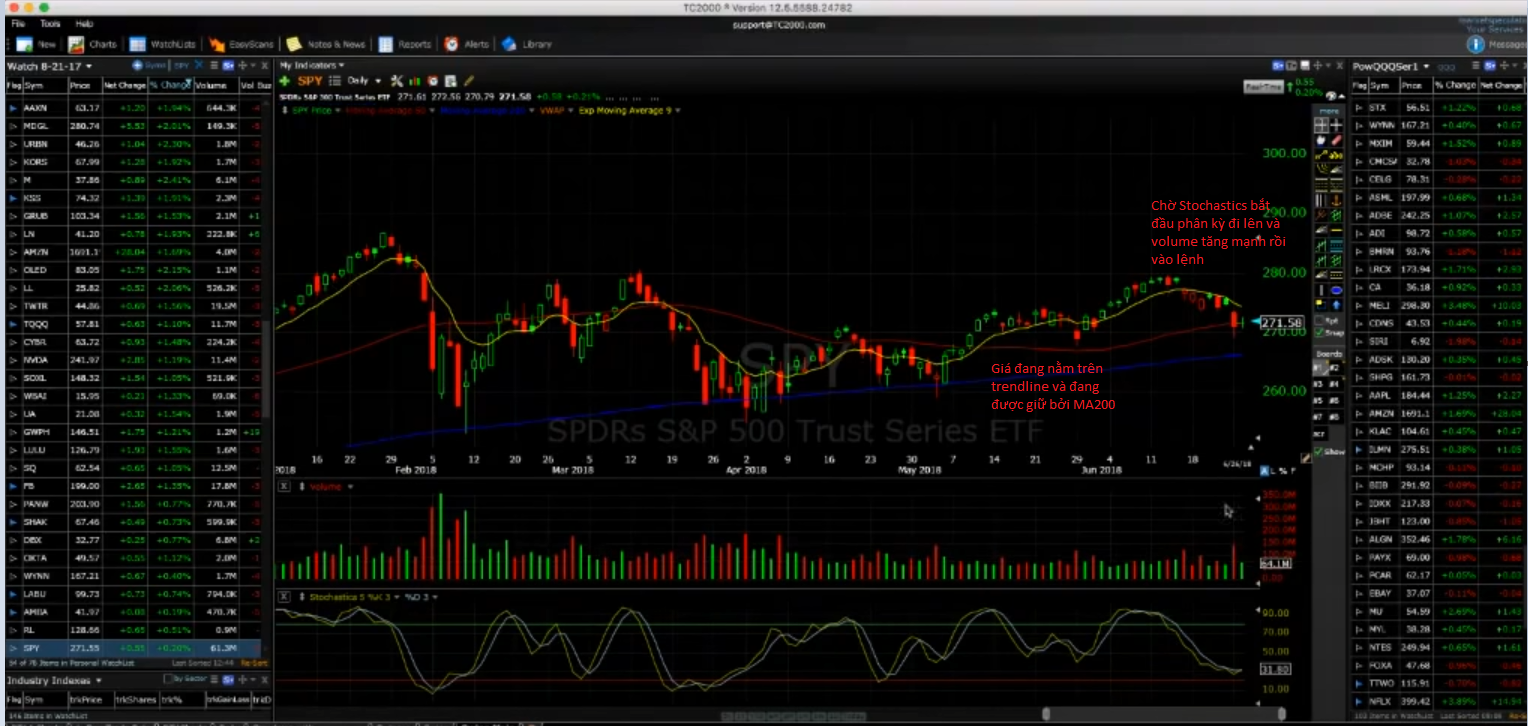Image resolution: width=1528 pixels, height=726 pixels.
Task: Select the NFLX row in PowQQQSer1 watchlist
Action: [1438, 701]
